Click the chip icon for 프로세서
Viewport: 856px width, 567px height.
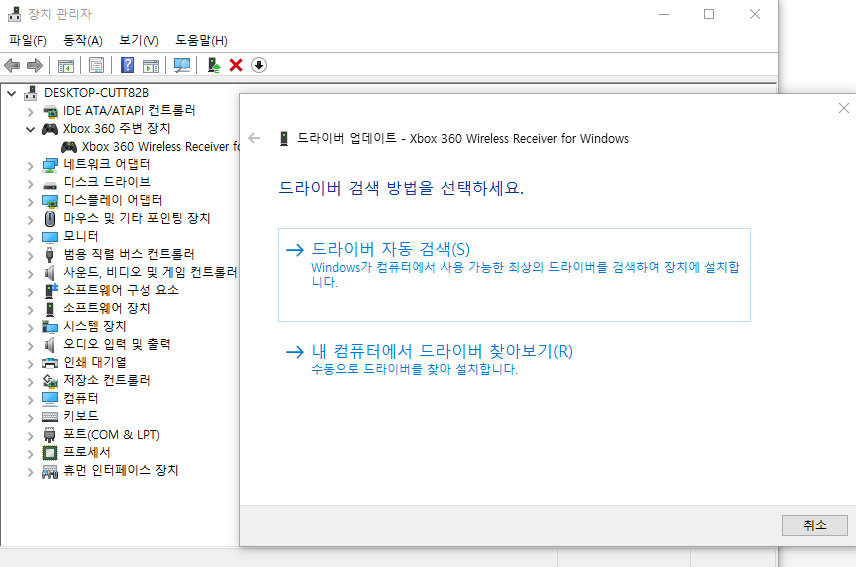(x=50, y=453)
